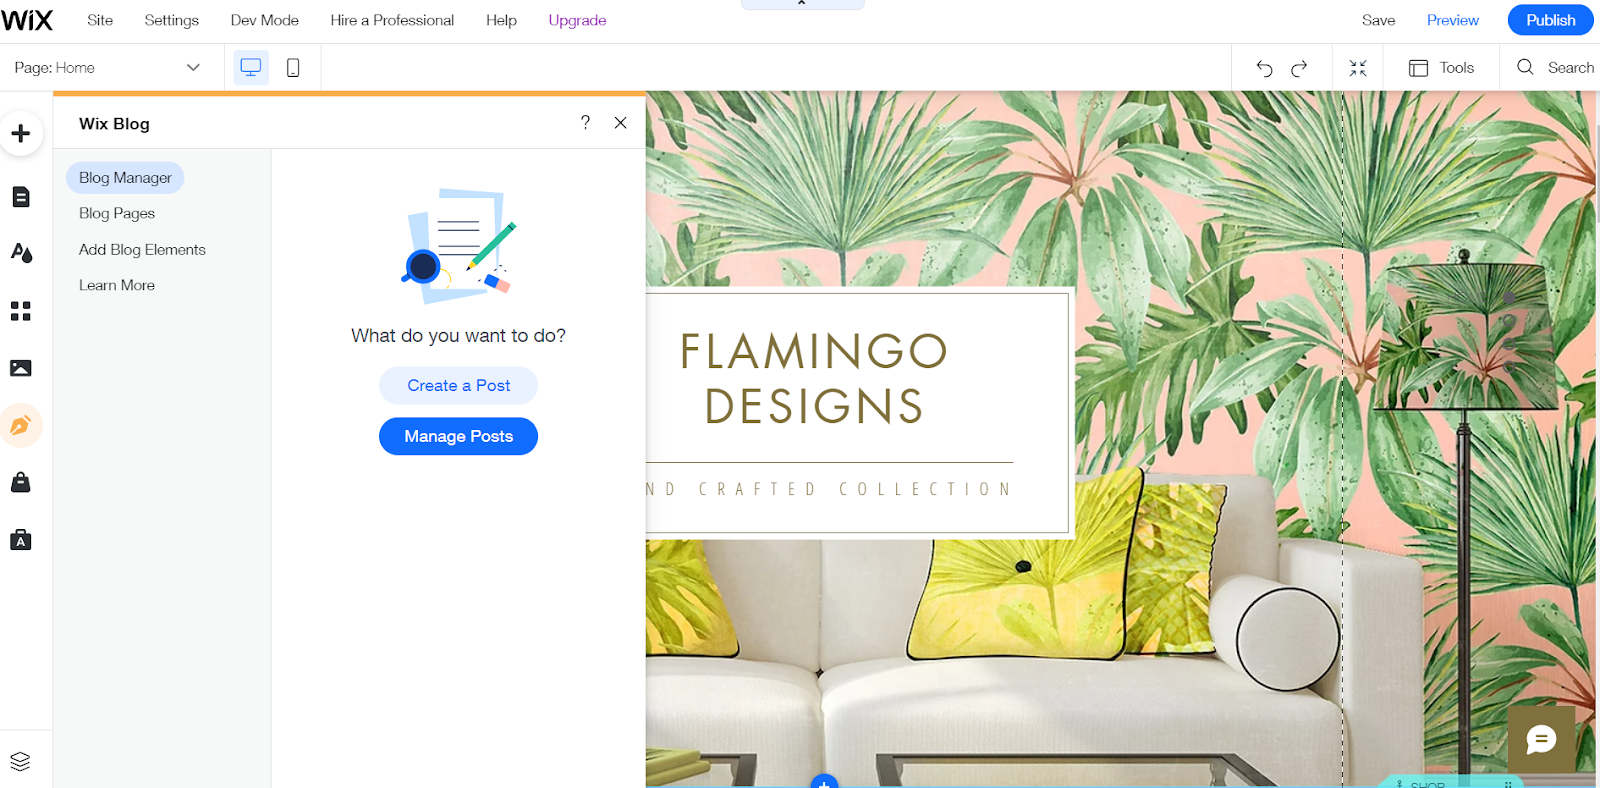Open the Pages and Menu sidebar icon

pyautogui.click(x=21, y=197)
